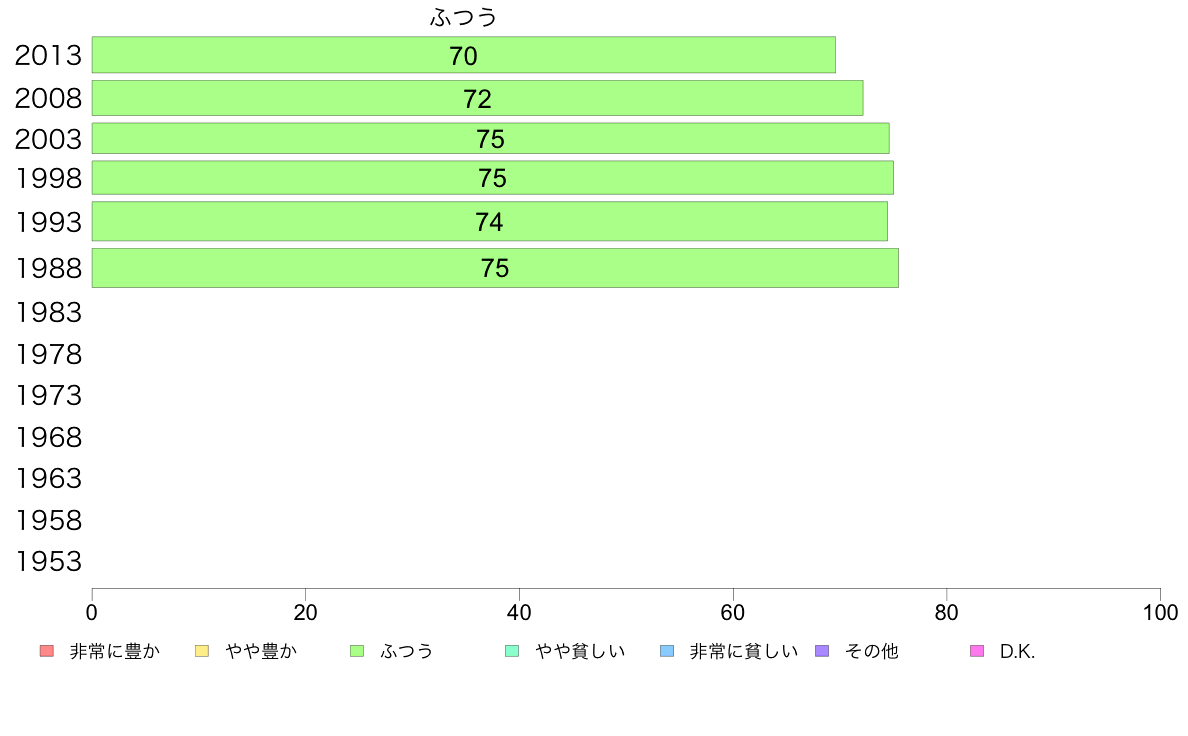Click the その他 purple legend swatch
The width and height of the screenshot is (1188, 736).
(x=822, y=651)
